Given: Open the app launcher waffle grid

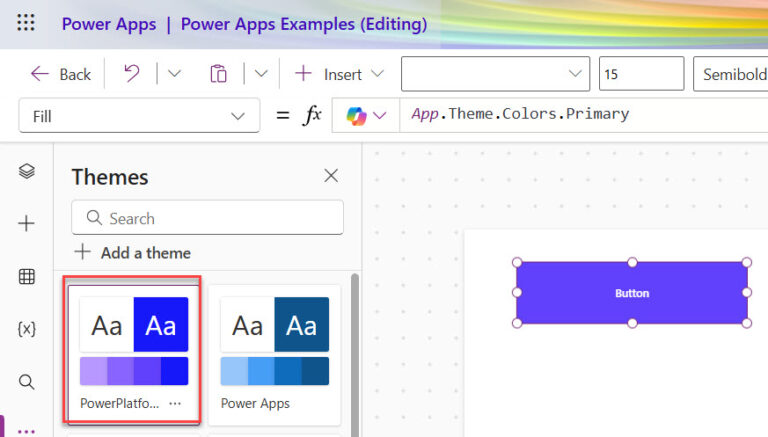Looking at the screenshot, I should (26, 23).
